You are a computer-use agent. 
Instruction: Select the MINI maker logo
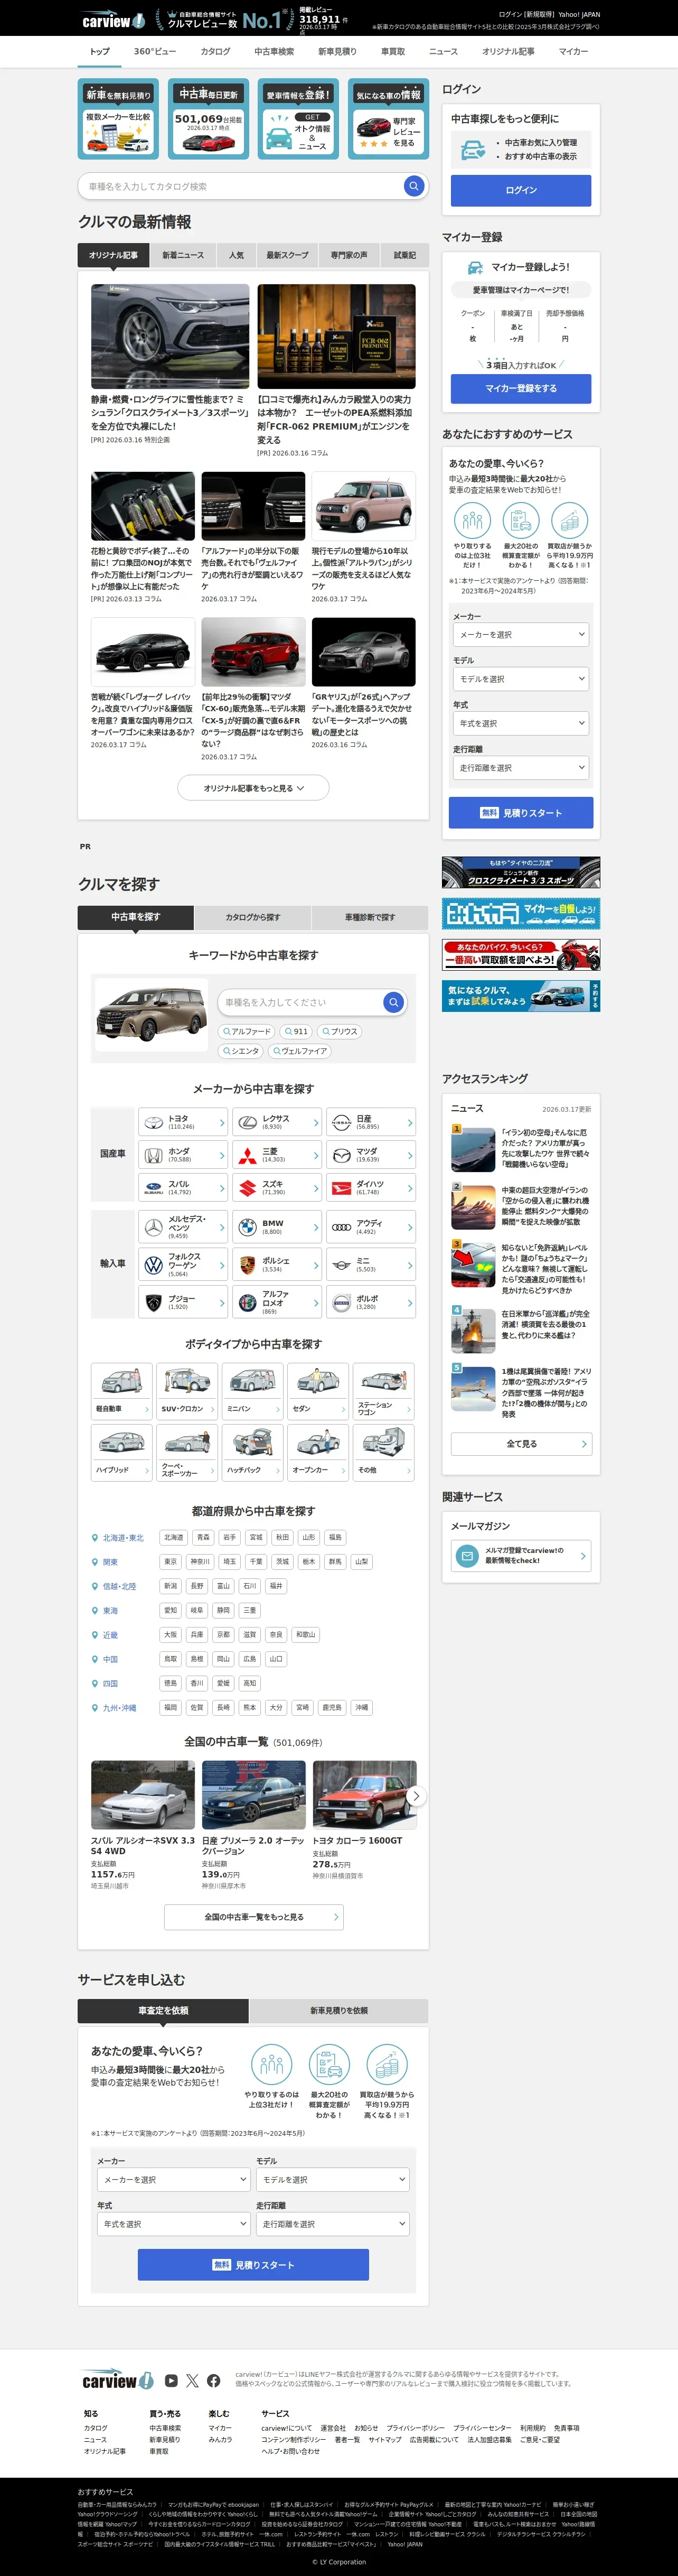[x=342, y=1265]
